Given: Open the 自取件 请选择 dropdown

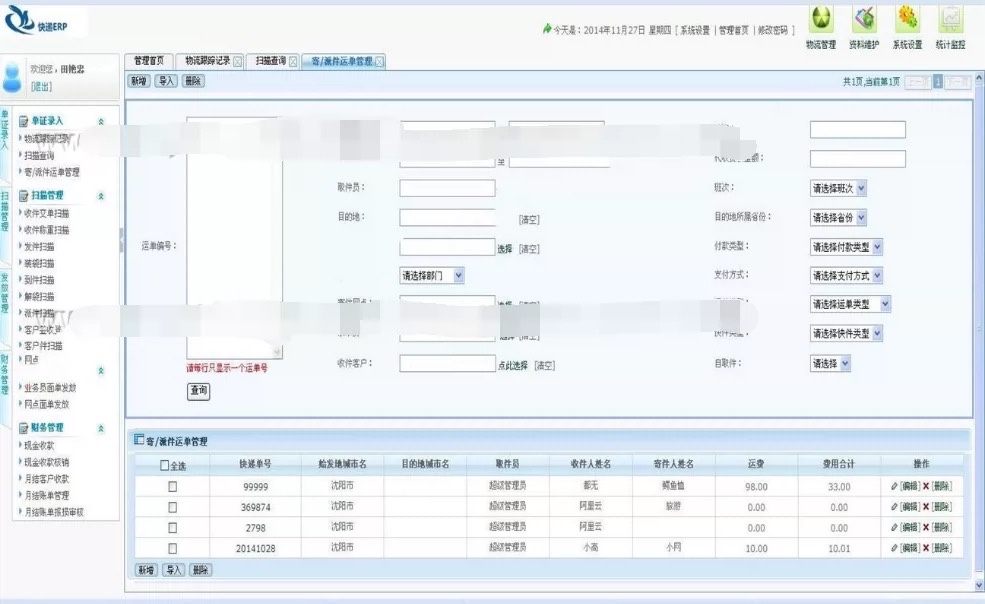Looking at the screenshot, I should tap(830, 363).
